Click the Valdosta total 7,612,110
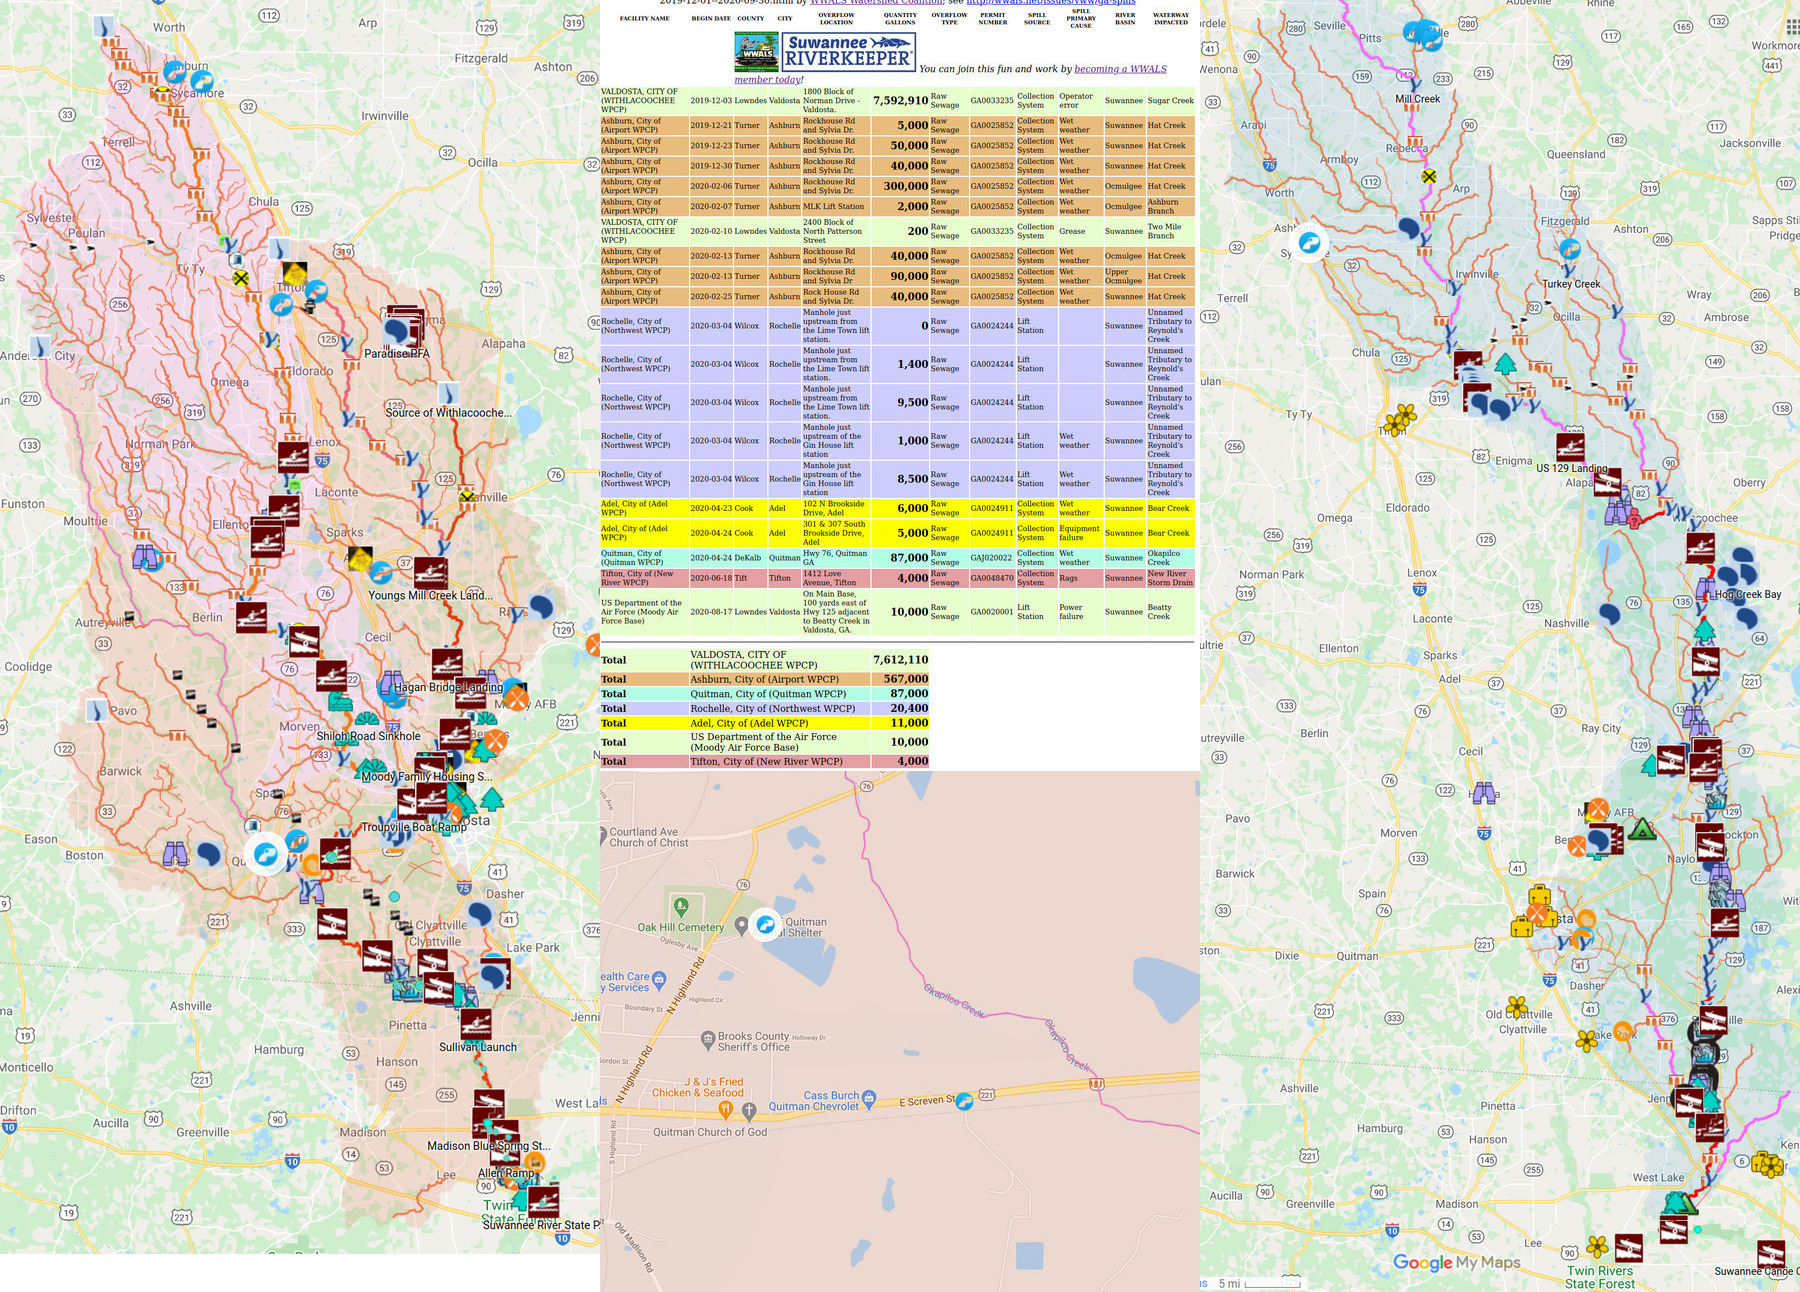 click(x=900, y=660)
